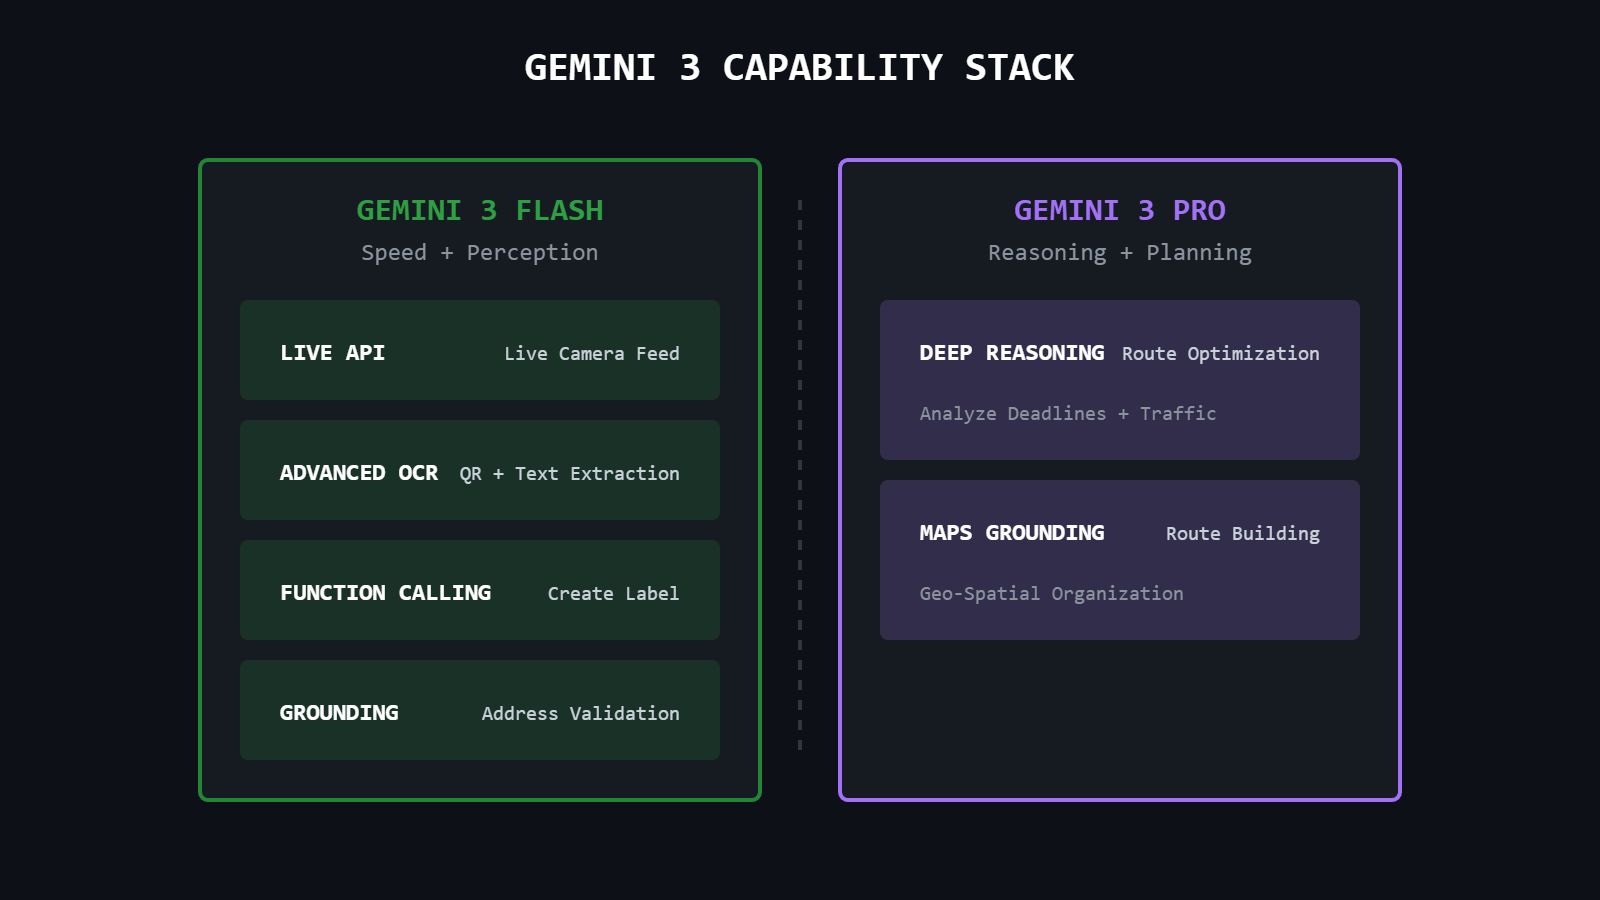Click the GEMINI 3 CAPABILITY STACK title
This screenshot has width=1600, height=900.
pos(799,68)
